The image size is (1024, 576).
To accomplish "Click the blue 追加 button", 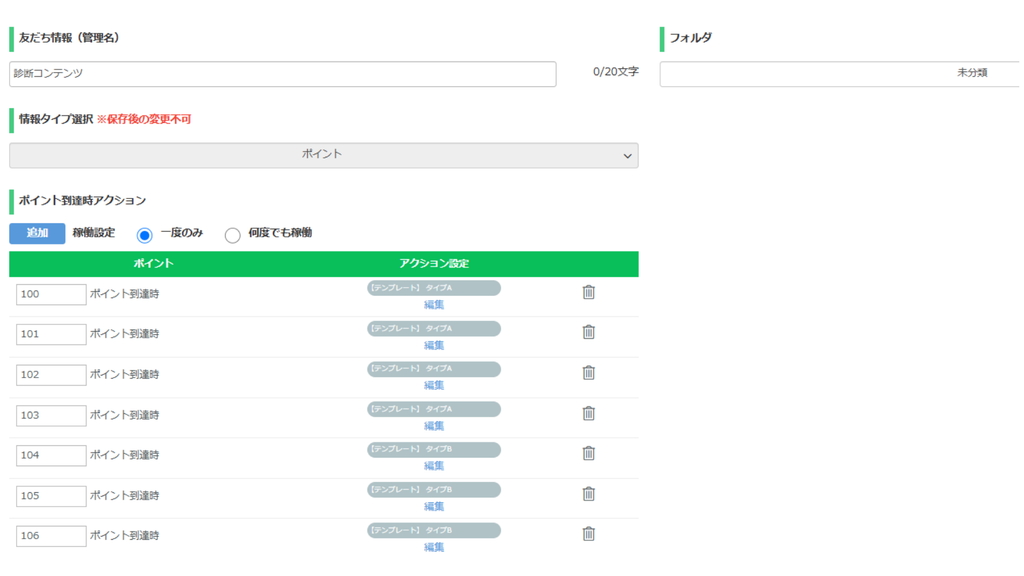I will 37,233.
